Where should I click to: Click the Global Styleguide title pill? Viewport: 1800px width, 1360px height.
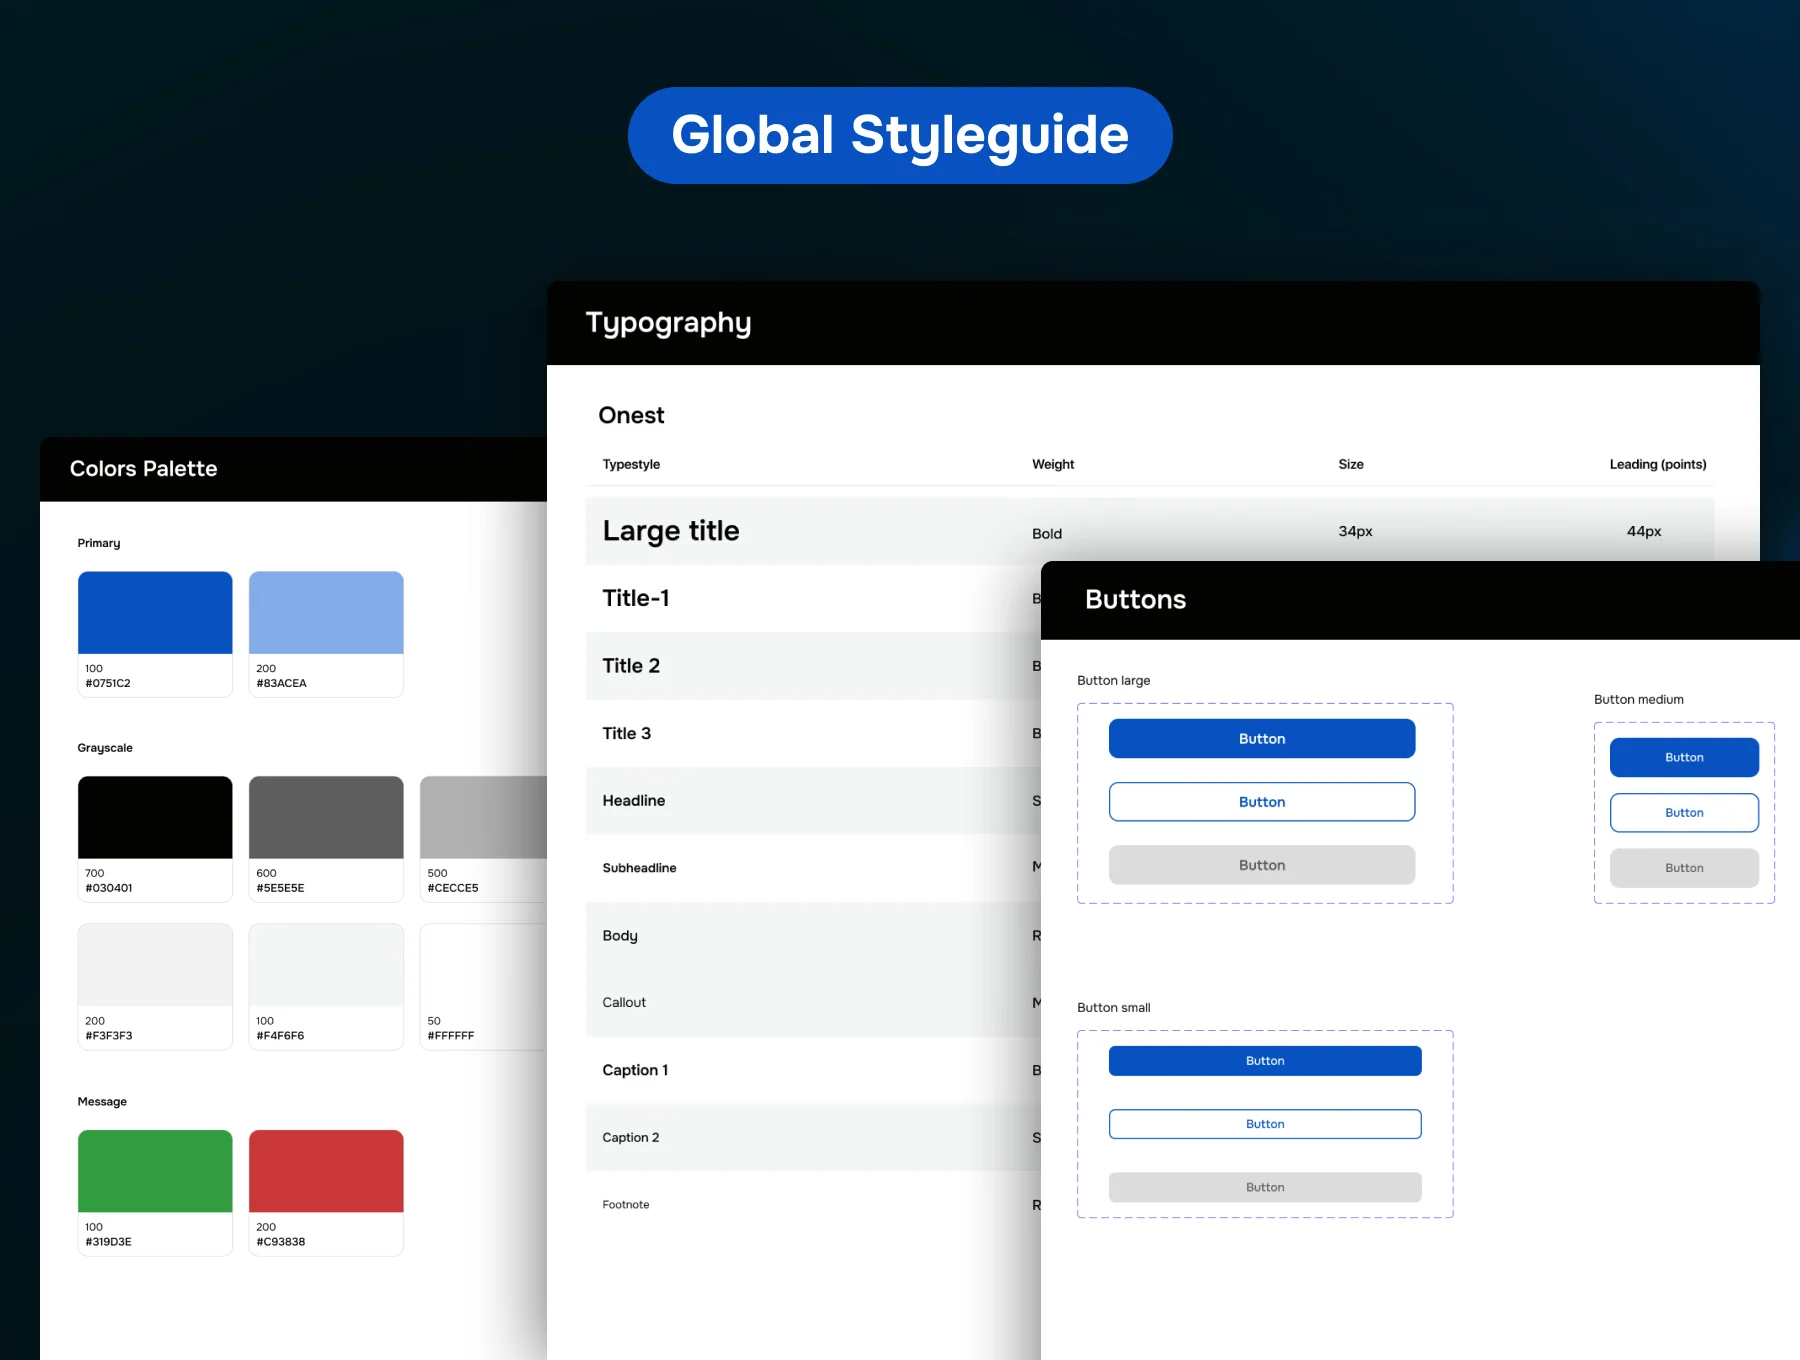pos(900,135)
